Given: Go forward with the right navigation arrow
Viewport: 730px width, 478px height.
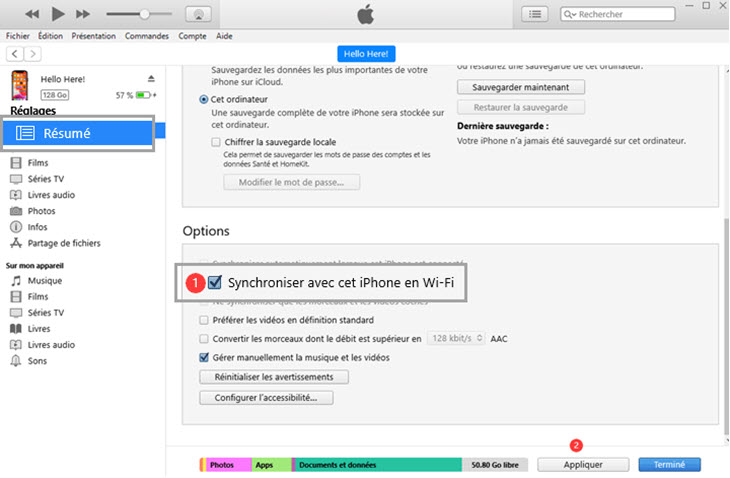Looking at the screenshot, I should [33, 54].
